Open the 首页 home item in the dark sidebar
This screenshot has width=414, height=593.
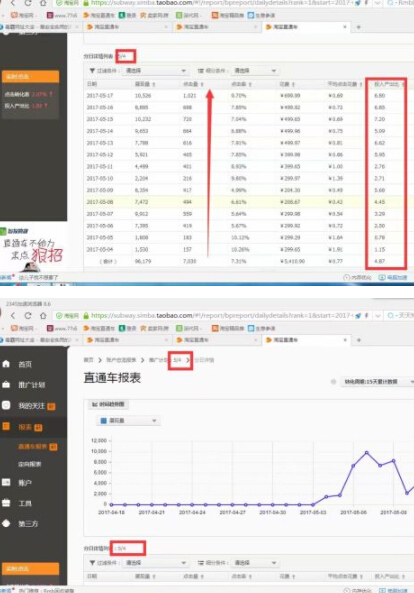click(x=25, y=365)
